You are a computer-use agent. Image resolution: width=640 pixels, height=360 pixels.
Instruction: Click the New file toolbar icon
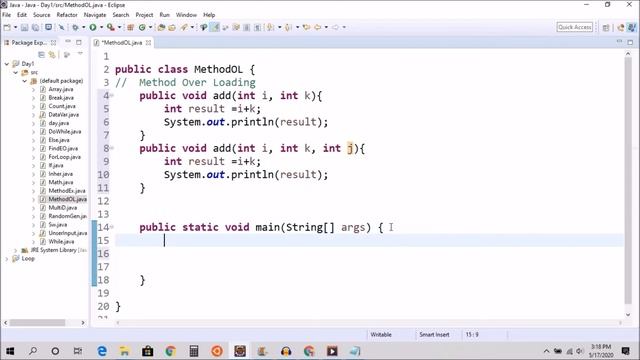(x=7, y=27)
